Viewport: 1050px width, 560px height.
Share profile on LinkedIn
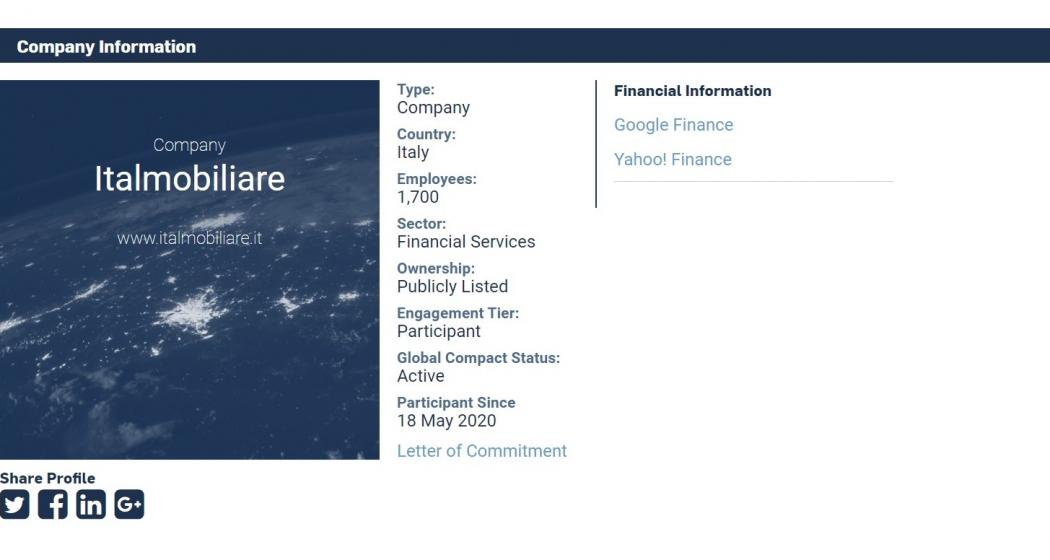coord(91,504)
